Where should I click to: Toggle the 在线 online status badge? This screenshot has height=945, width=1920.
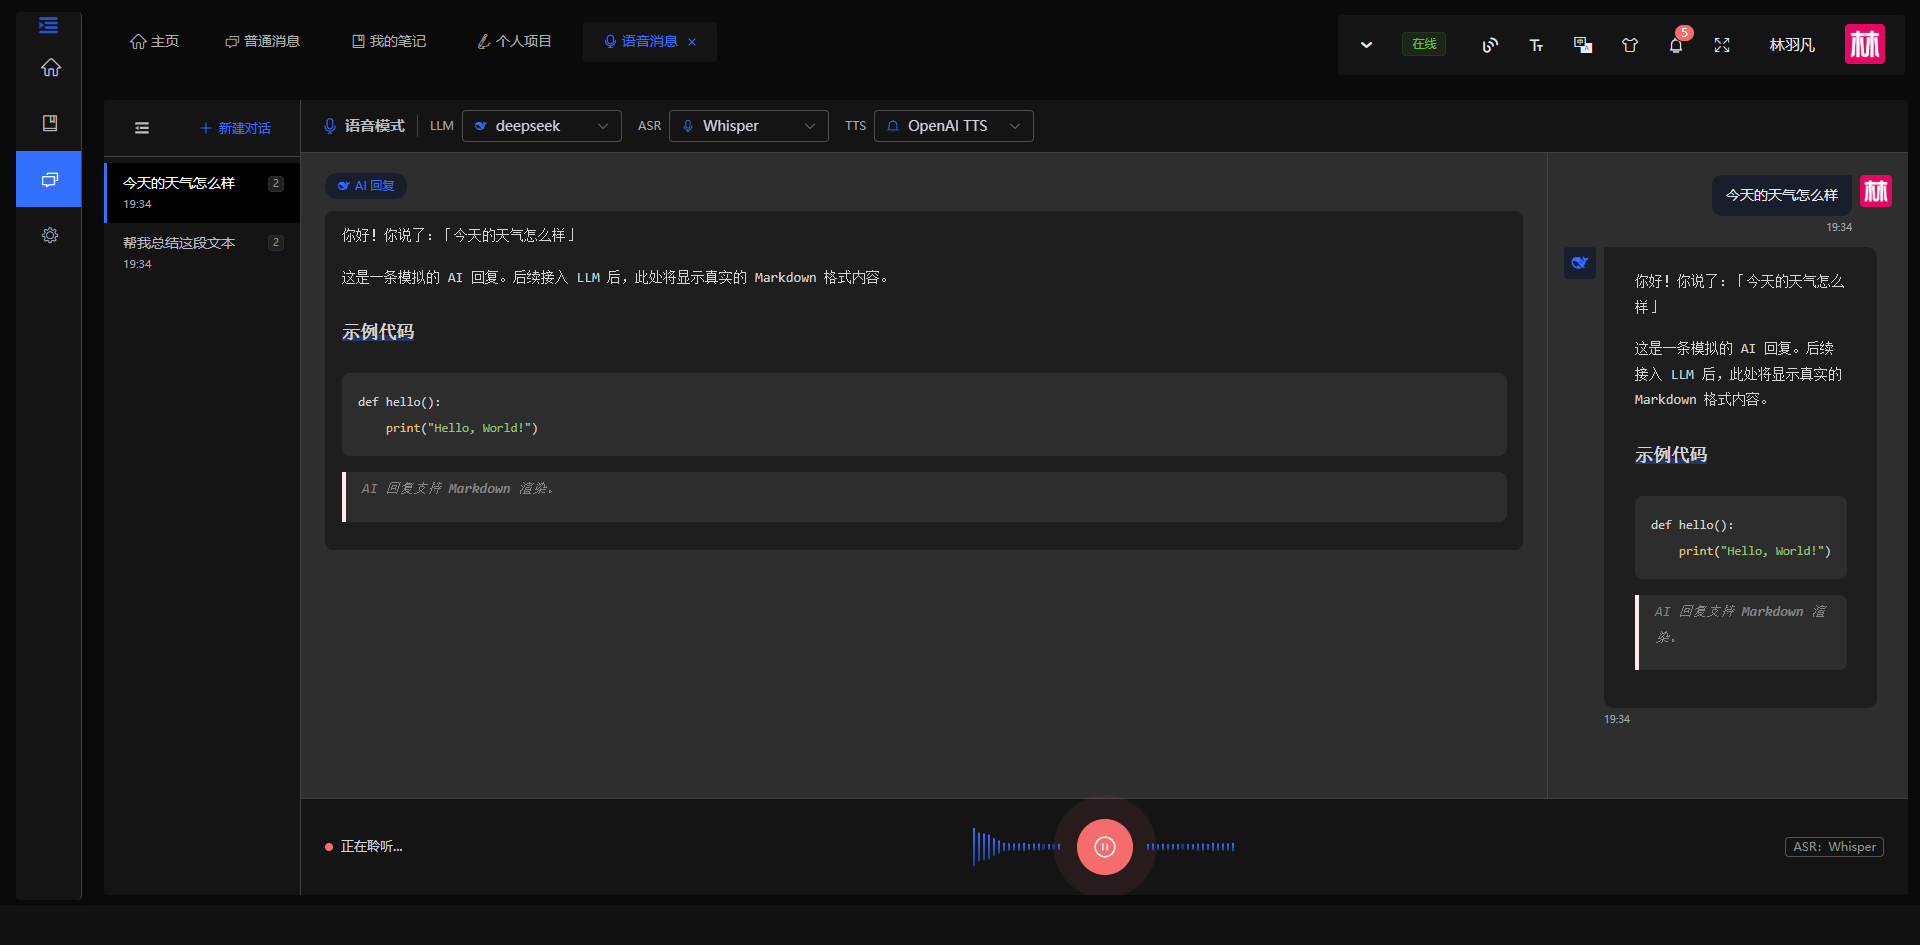[1424, 44]
